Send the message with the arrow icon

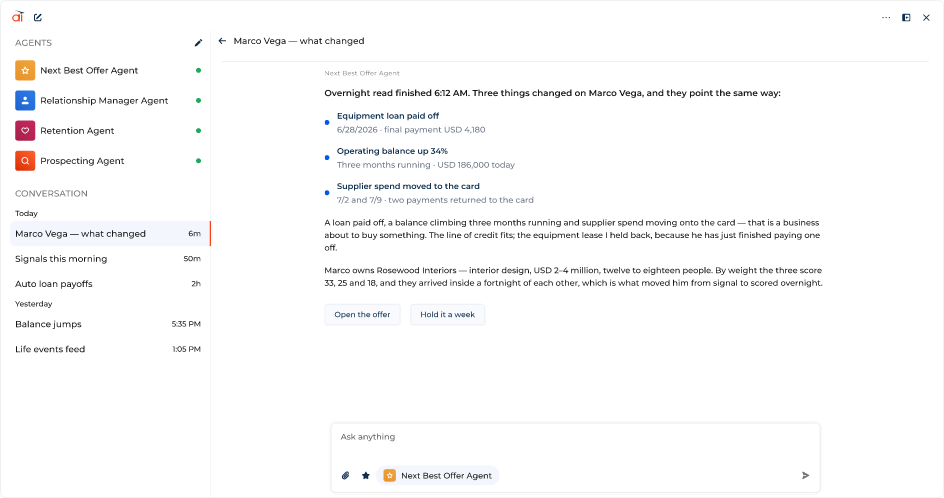click(x=806, y=476)
